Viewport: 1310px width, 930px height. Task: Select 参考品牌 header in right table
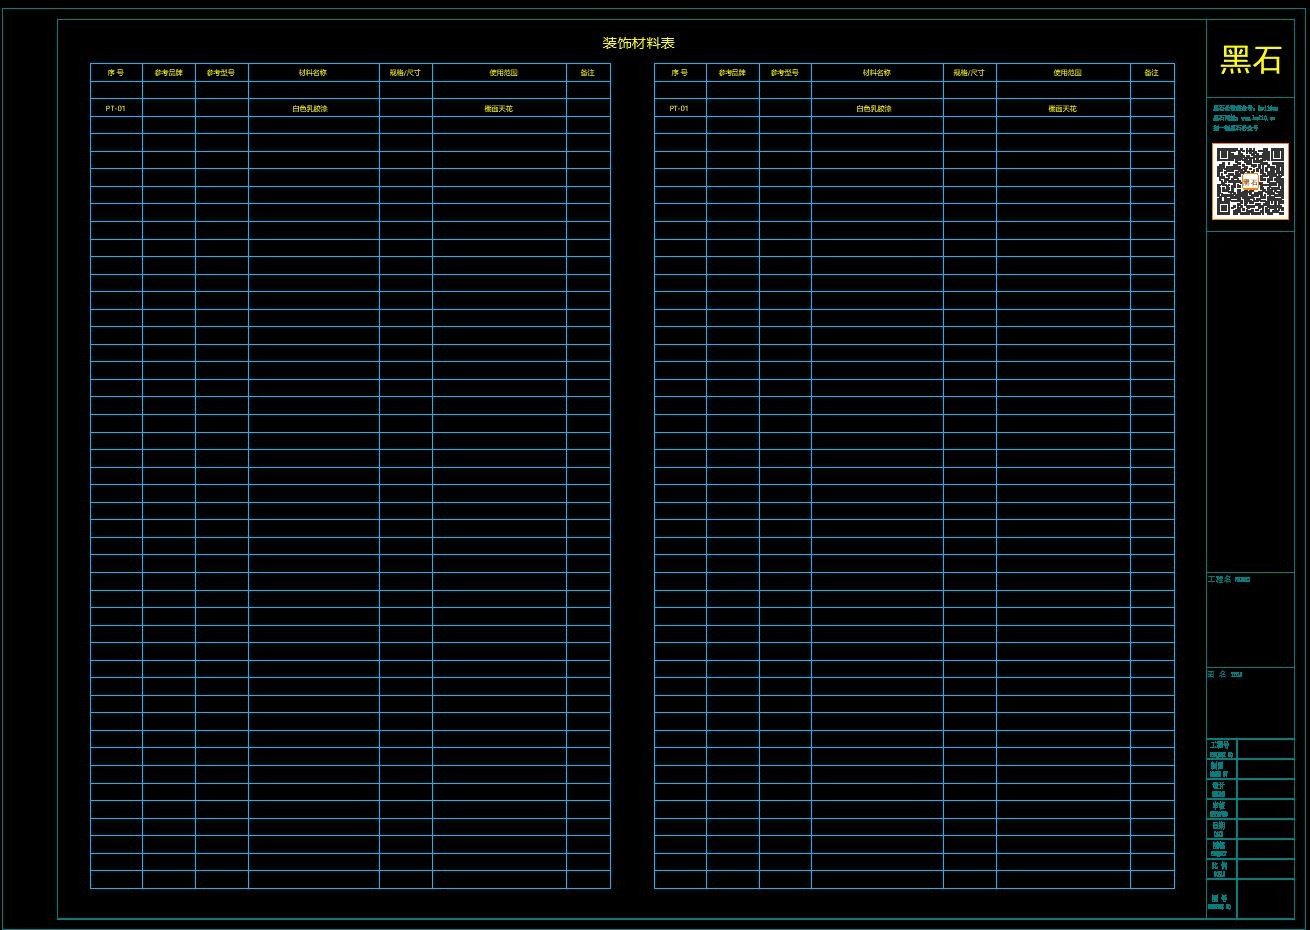click(x=732, y=73)
